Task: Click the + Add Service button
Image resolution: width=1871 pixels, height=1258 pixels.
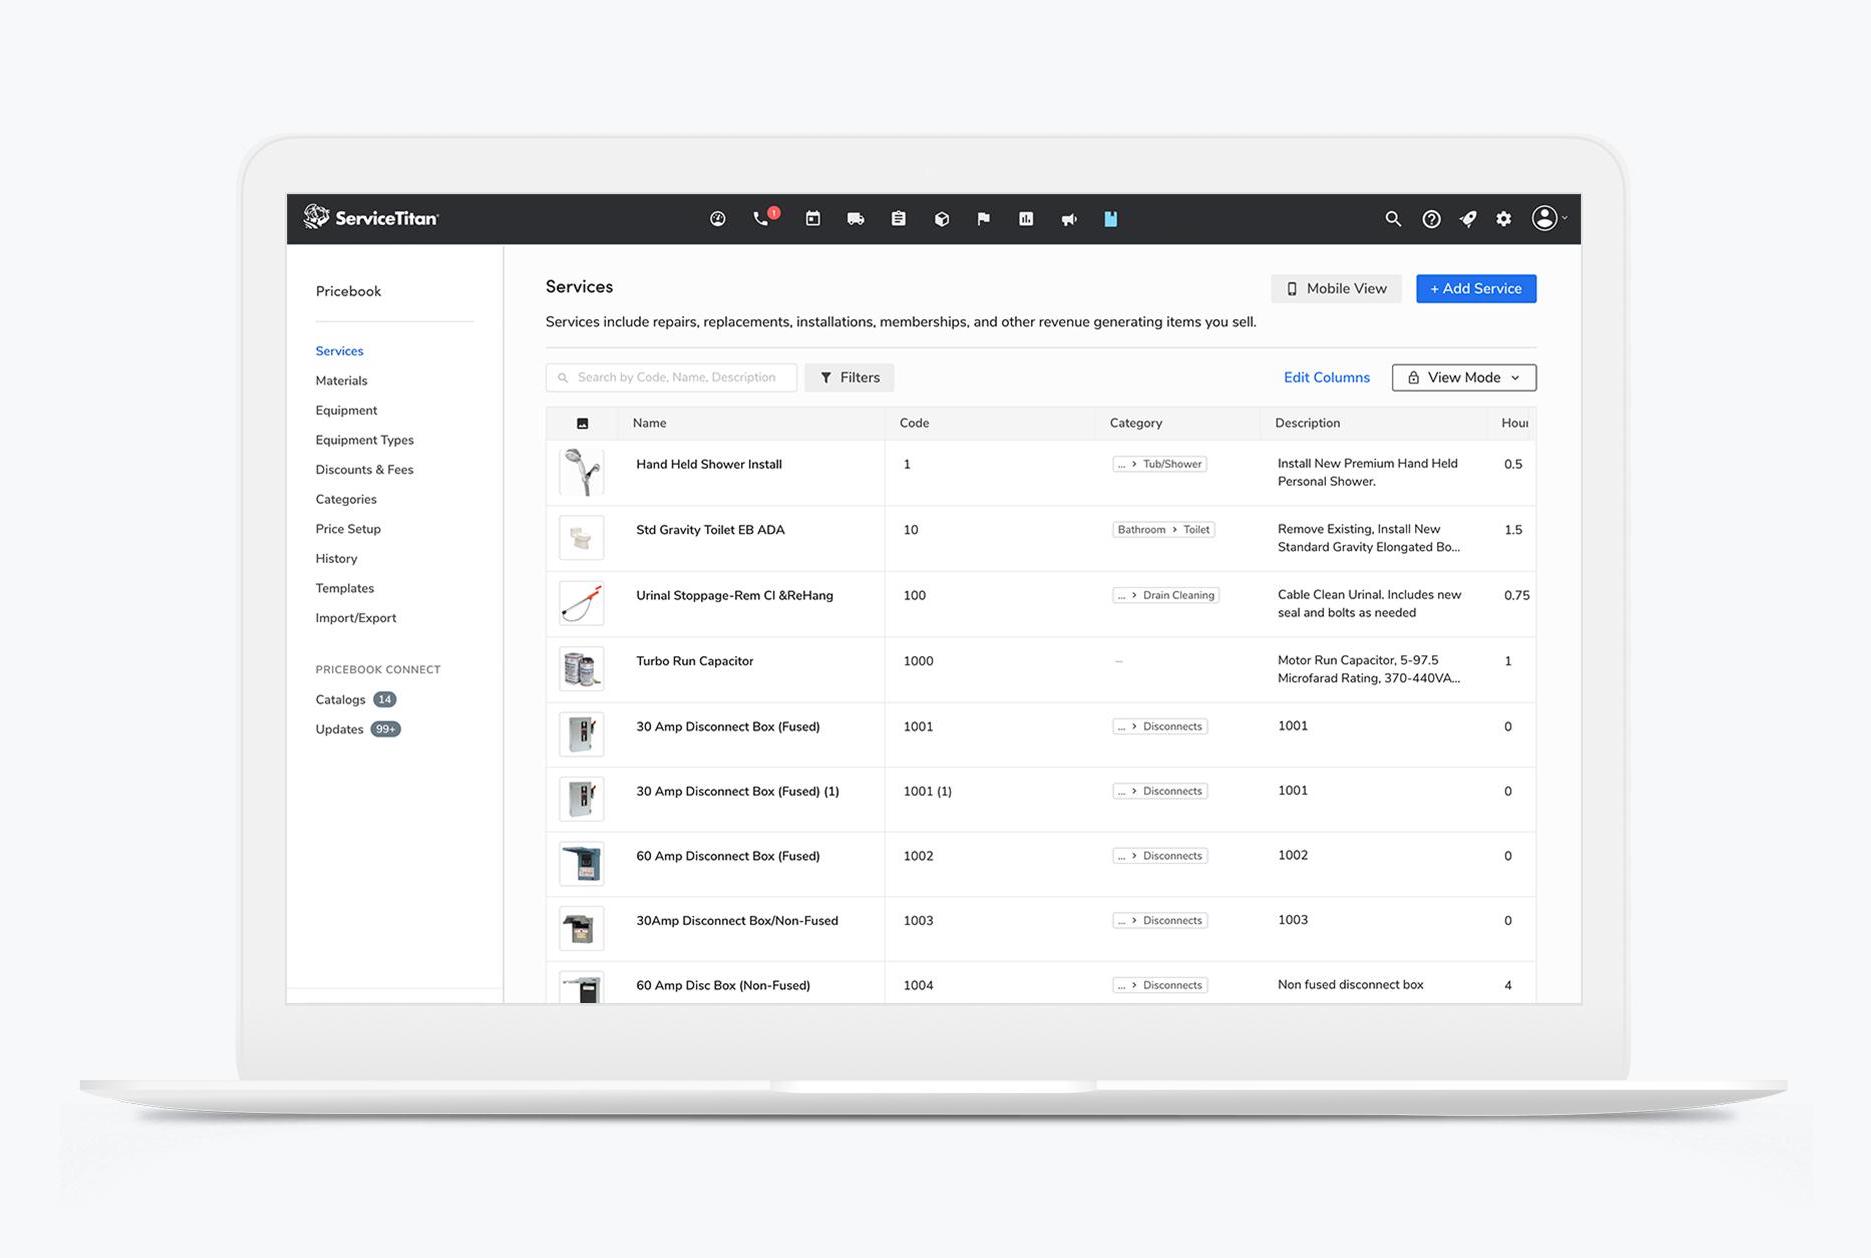Action: [1476, 288]
